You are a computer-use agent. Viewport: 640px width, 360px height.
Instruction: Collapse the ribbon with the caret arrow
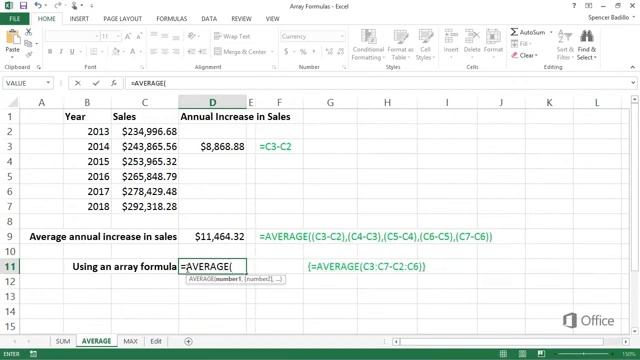click(633, 67)
